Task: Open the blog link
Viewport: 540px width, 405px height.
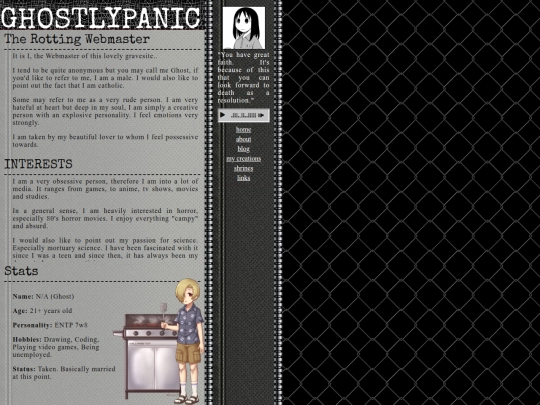Action: tap(243, 149)
